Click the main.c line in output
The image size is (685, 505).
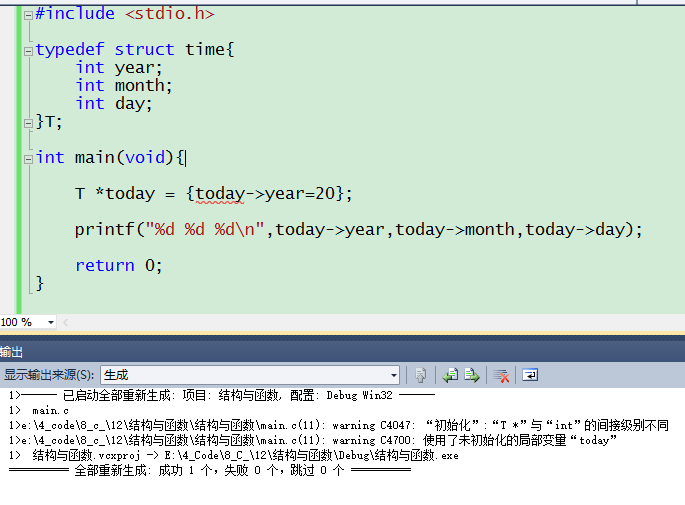(39, 411)
